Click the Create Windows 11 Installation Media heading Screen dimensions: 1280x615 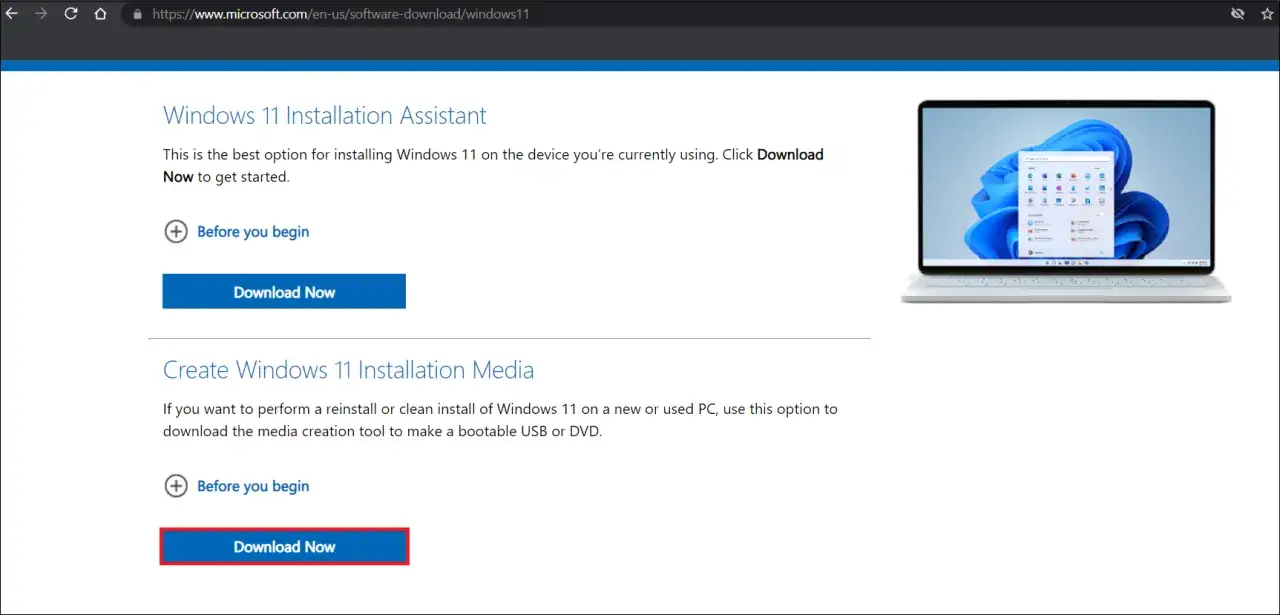coord(348,370)
